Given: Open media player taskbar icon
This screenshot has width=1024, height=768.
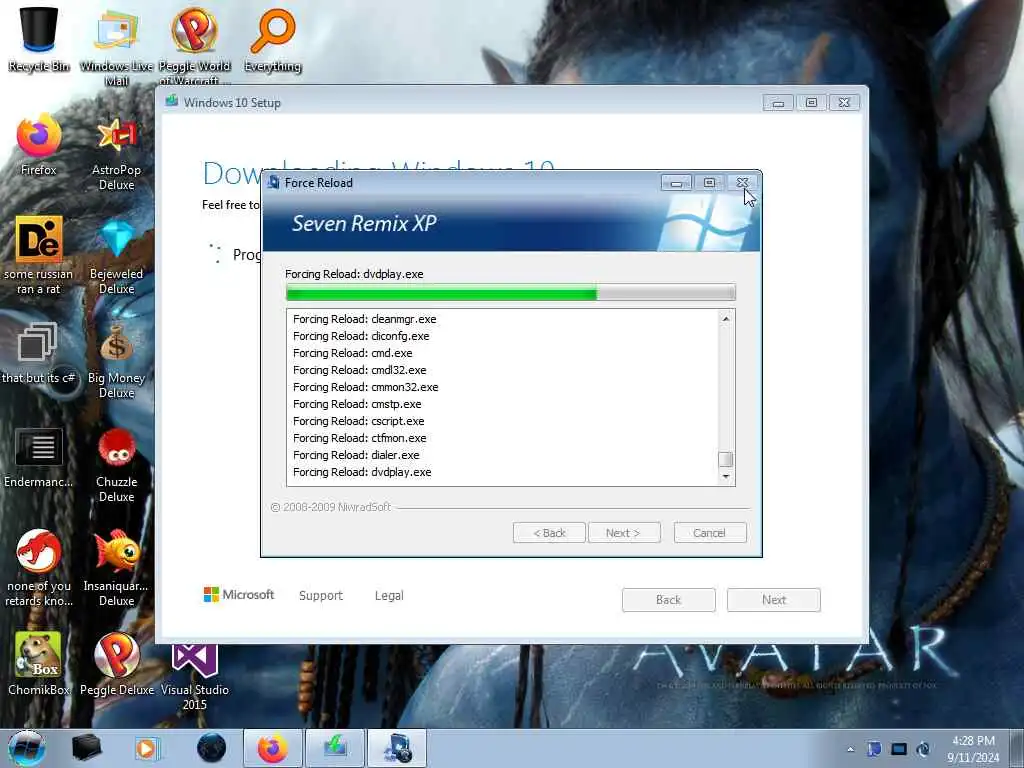Looking at the screenshot, I should tap(146, 748).
